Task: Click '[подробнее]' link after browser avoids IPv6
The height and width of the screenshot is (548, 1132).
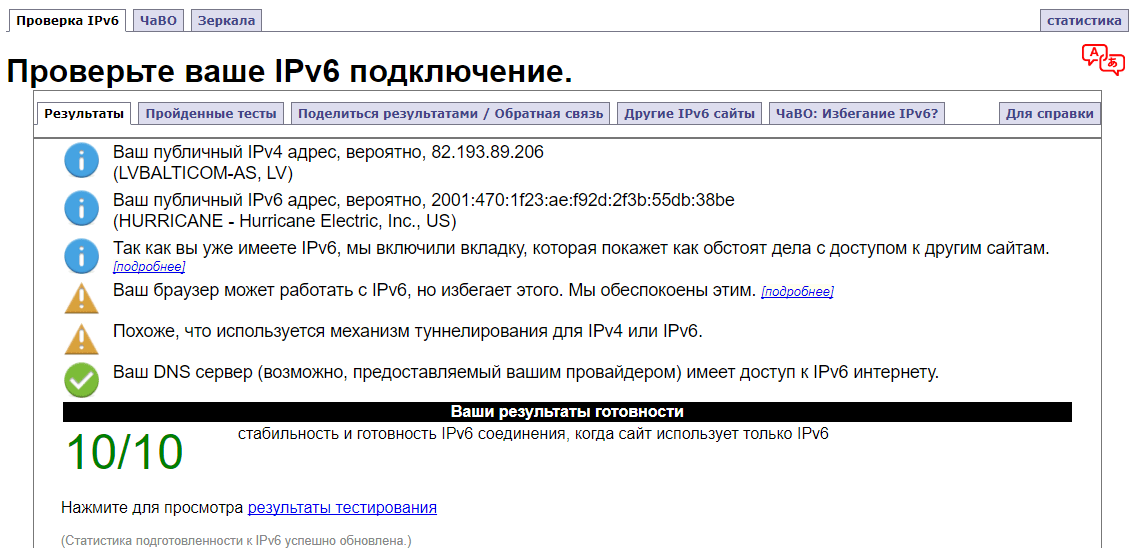Action: coord(797,292)
